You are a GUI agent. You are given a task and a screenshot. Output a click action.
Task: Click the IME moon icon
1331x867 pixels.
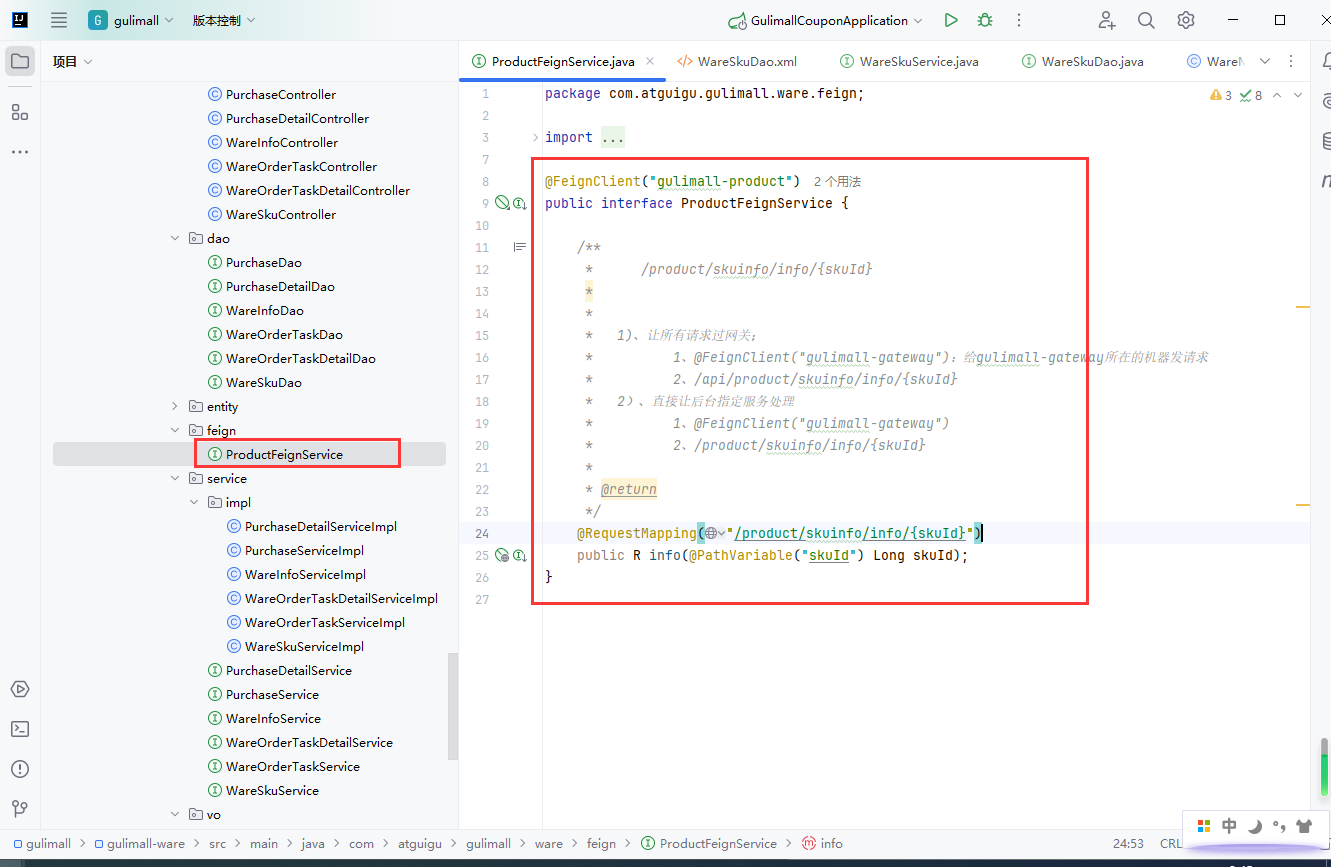[x=1255, y=826]
